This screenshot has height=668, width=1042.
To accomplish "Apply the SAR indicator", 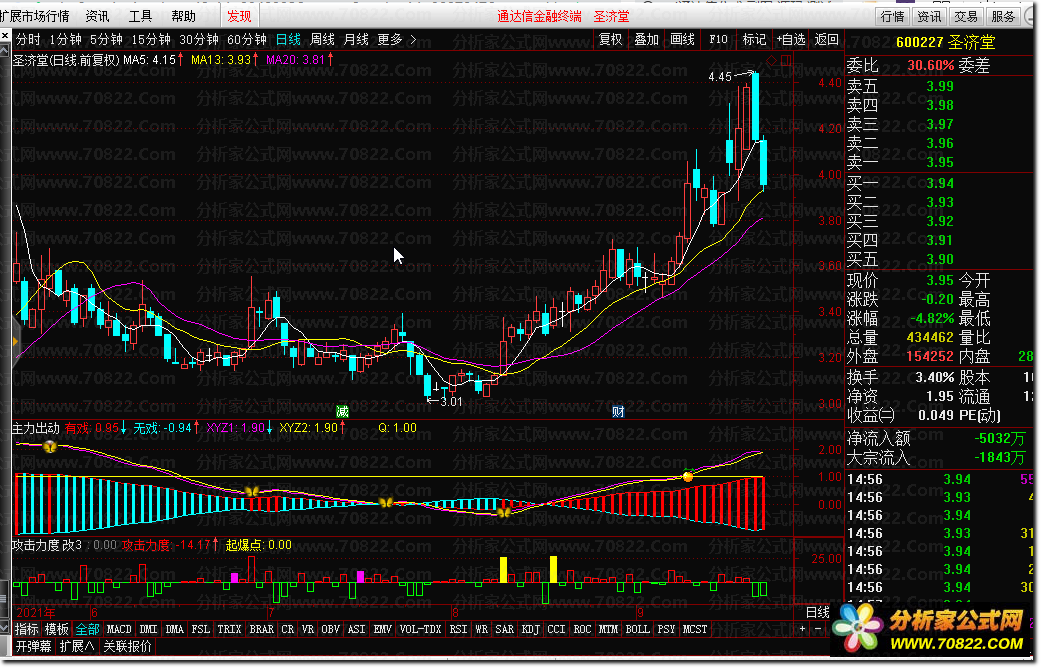I will click(x=504, y=629).
